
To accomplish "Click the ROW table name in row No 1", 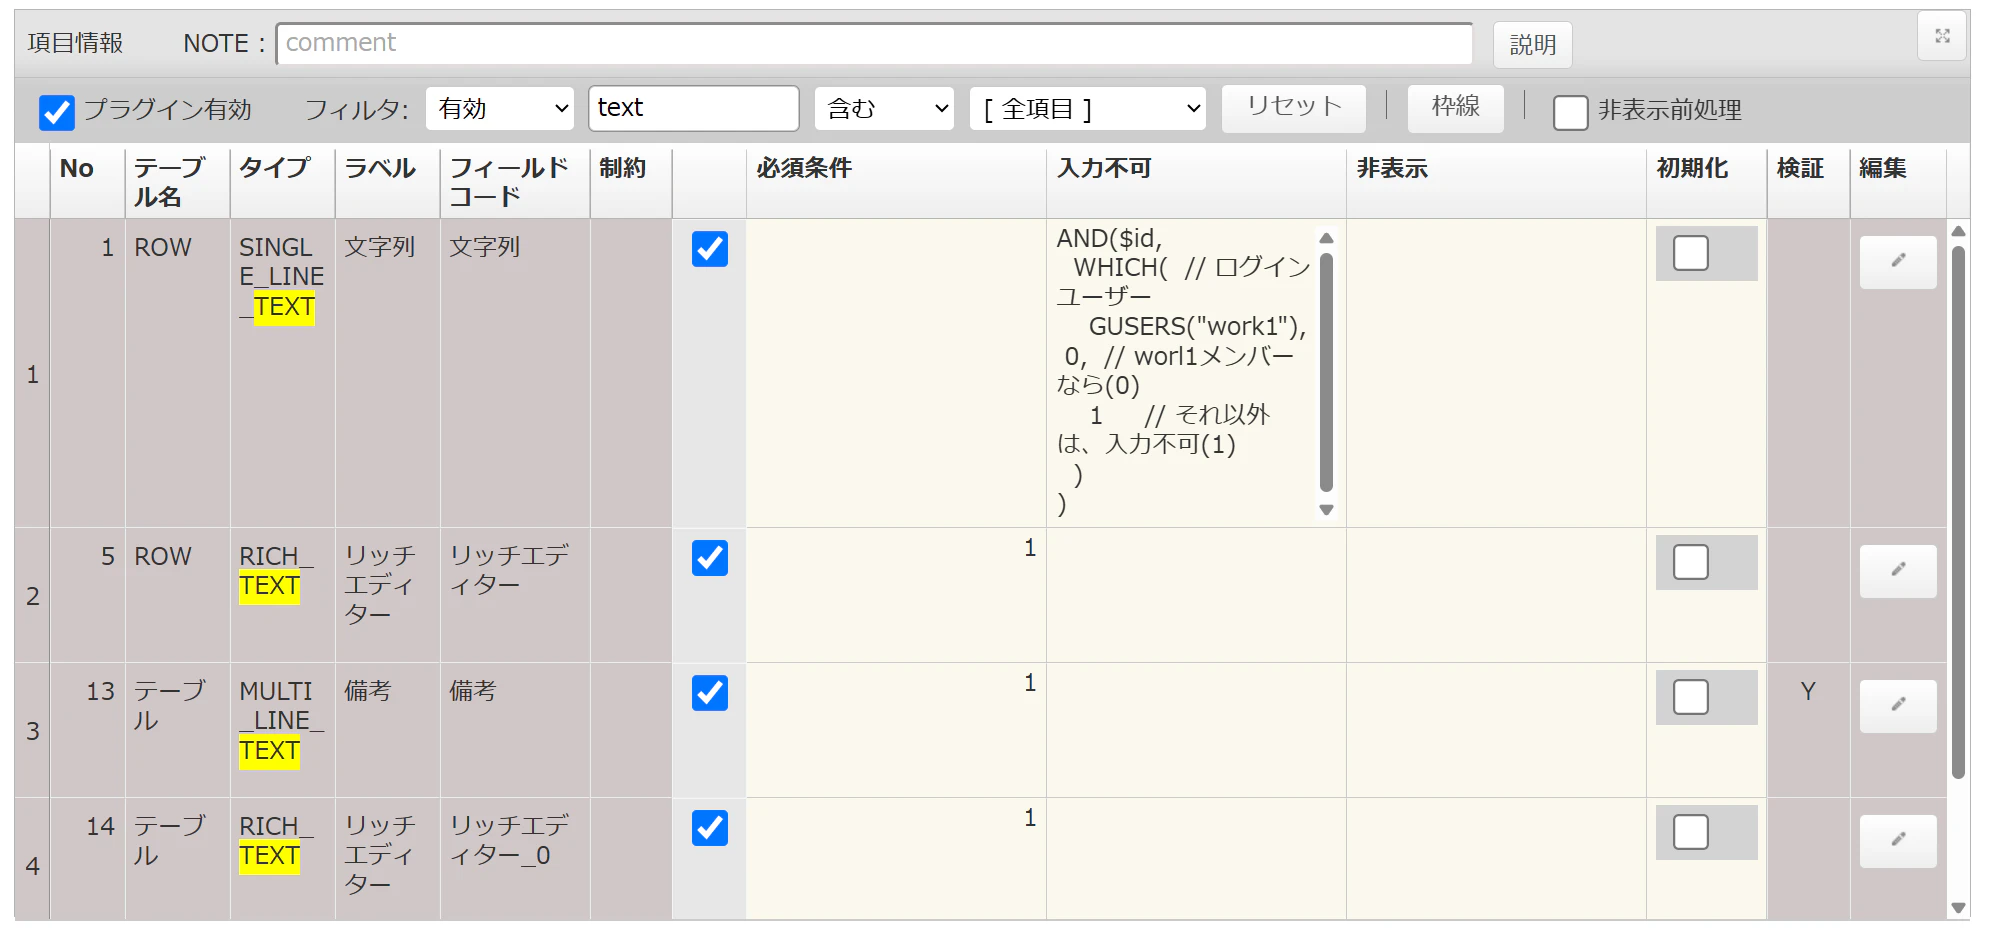I will pyautogui.click(x=163, y=247).
